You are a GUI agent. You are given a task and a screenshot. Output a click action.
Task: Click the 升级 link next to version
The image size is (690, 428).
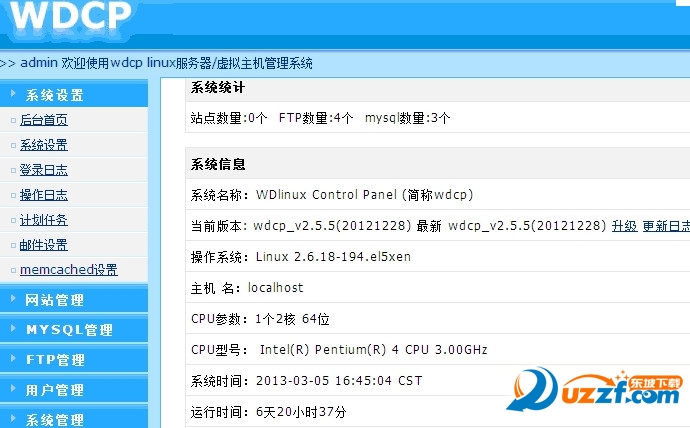pyautogui.click(x=624, y=226)
